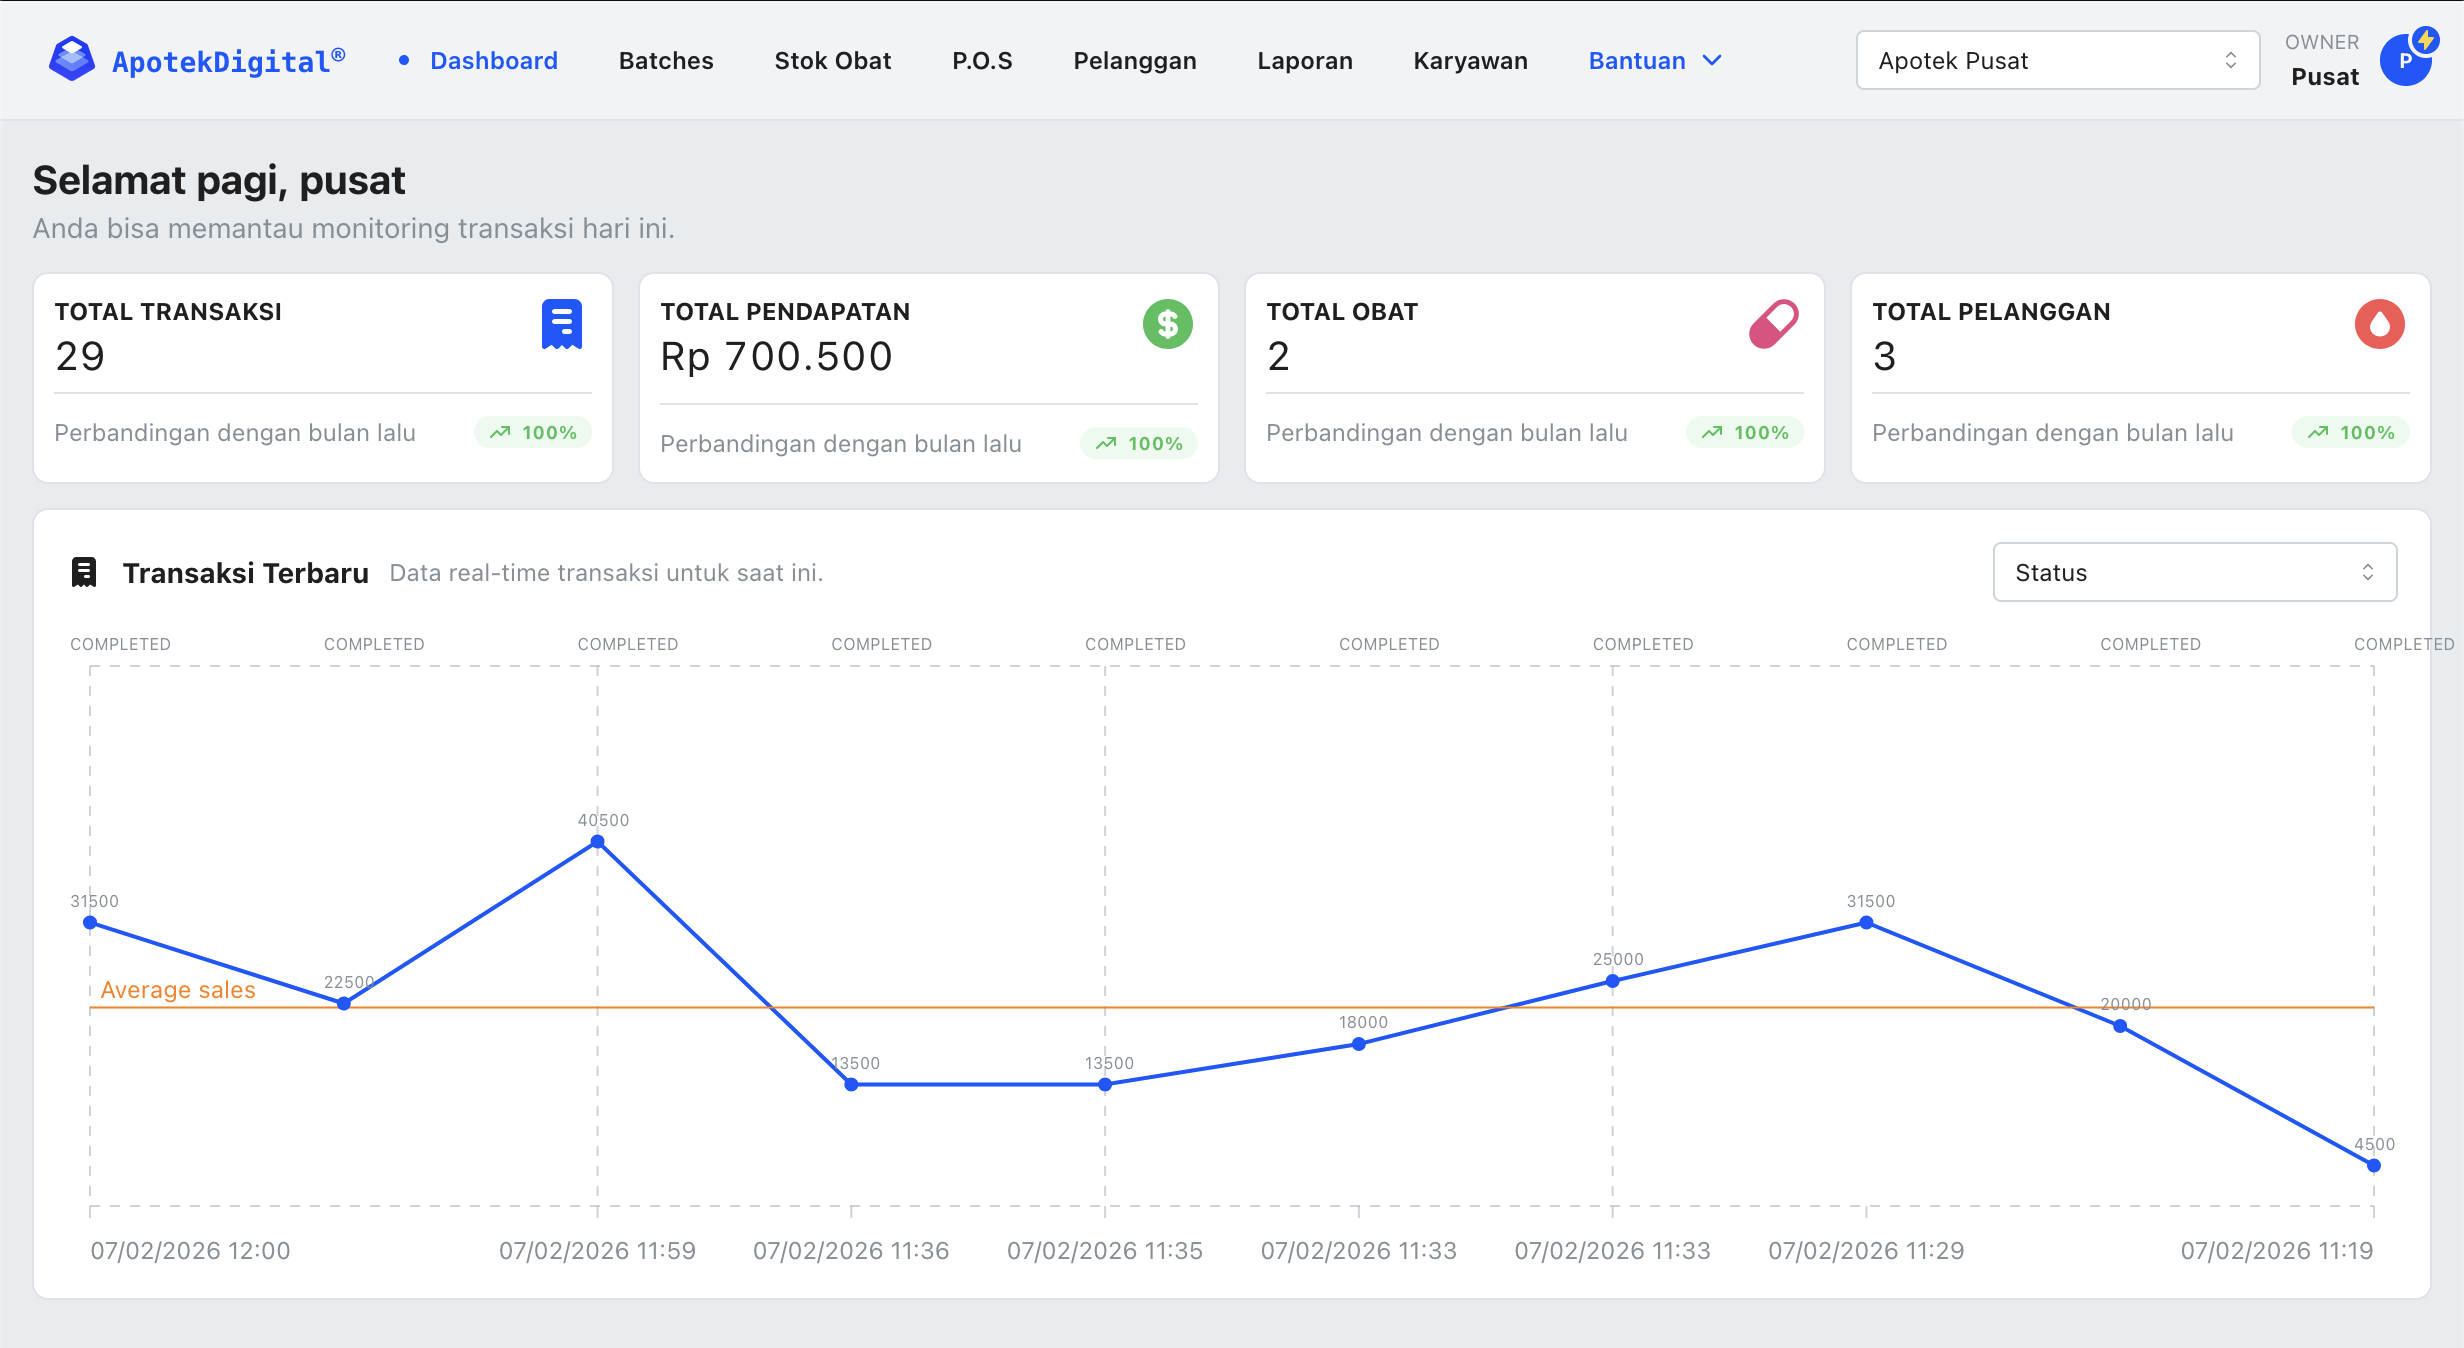Open the Laporan page
Screen dimensions: 2464x1348
1305,60
